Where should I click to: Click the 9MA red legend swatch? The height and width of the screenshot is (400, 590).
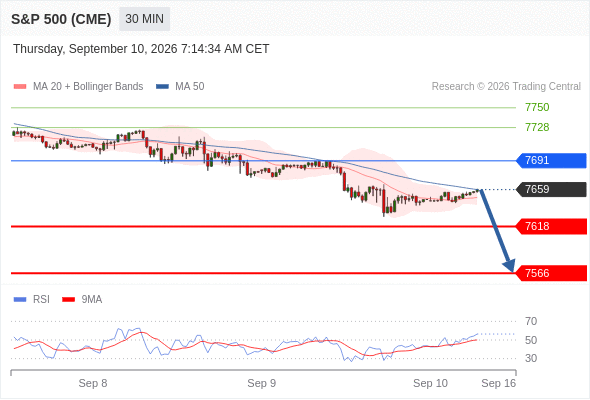coord(68,300)
